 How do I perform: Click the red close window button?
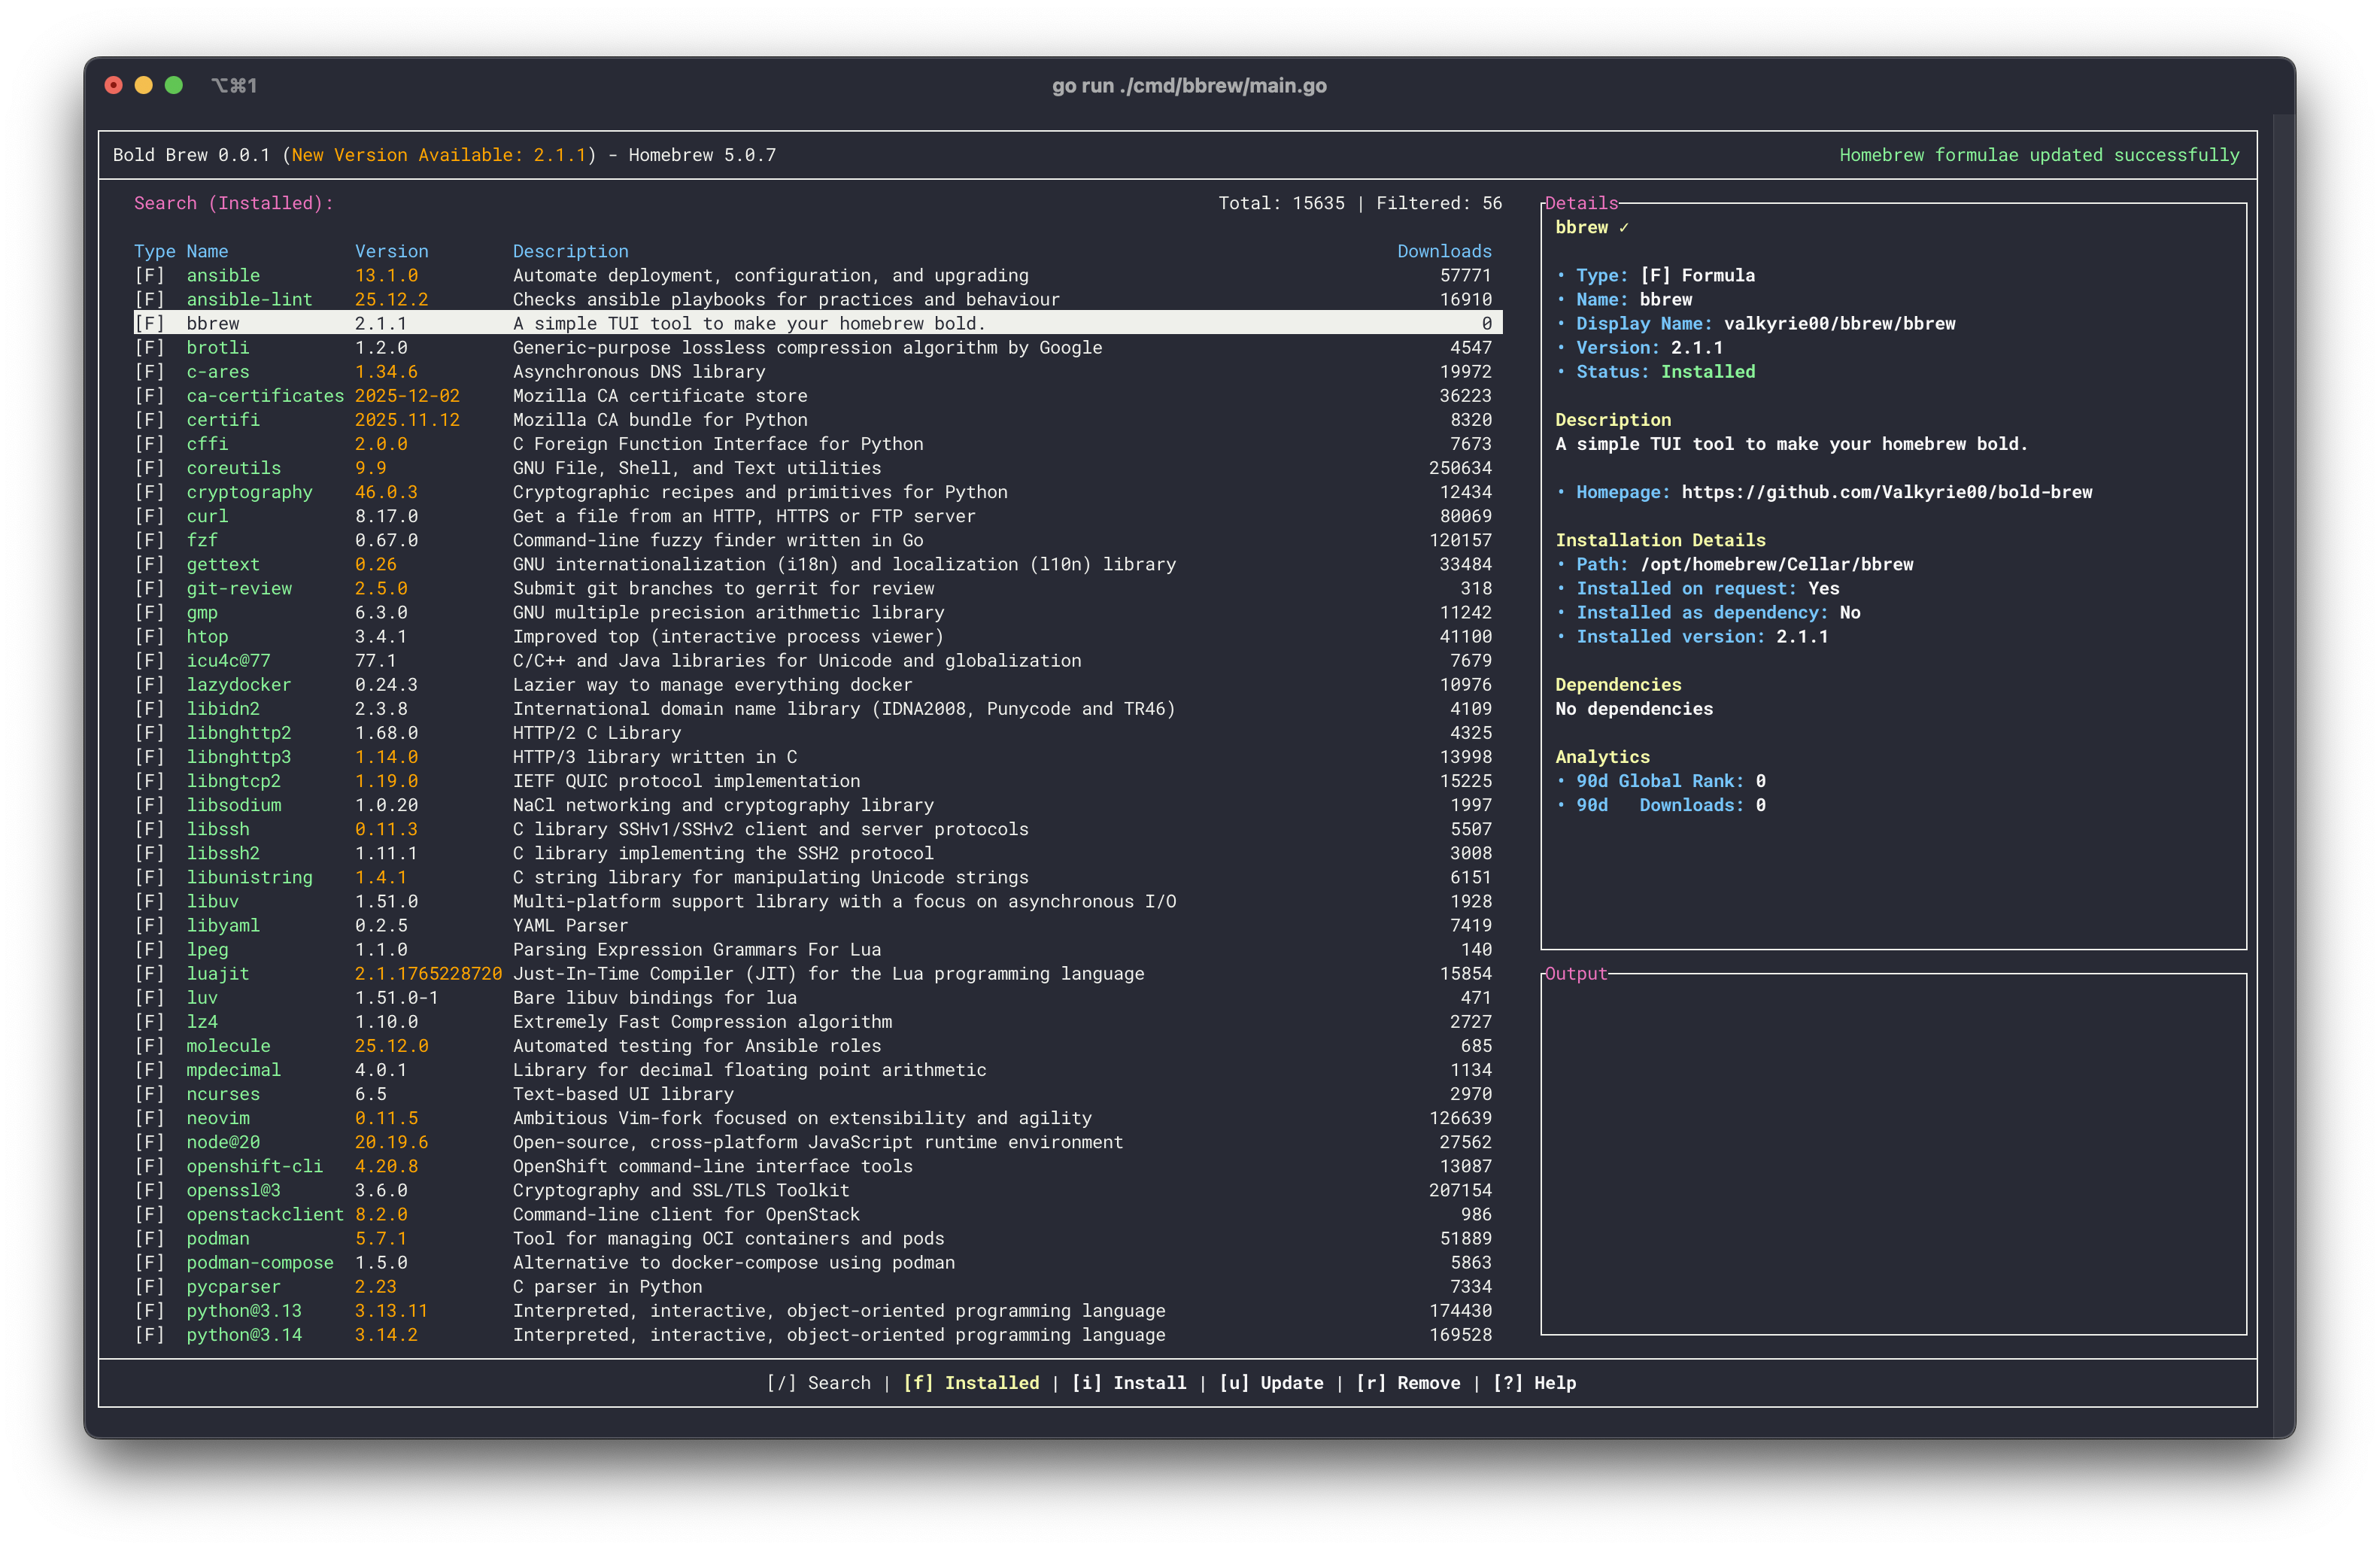point(114,85)
